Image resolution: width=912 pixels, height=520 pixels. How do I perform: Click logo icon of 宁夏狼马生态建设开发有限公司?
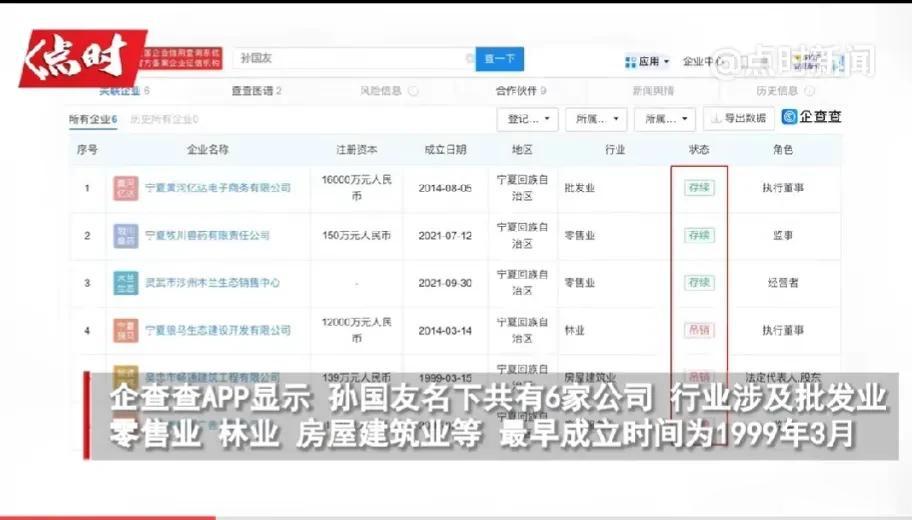tap(125, 330)
